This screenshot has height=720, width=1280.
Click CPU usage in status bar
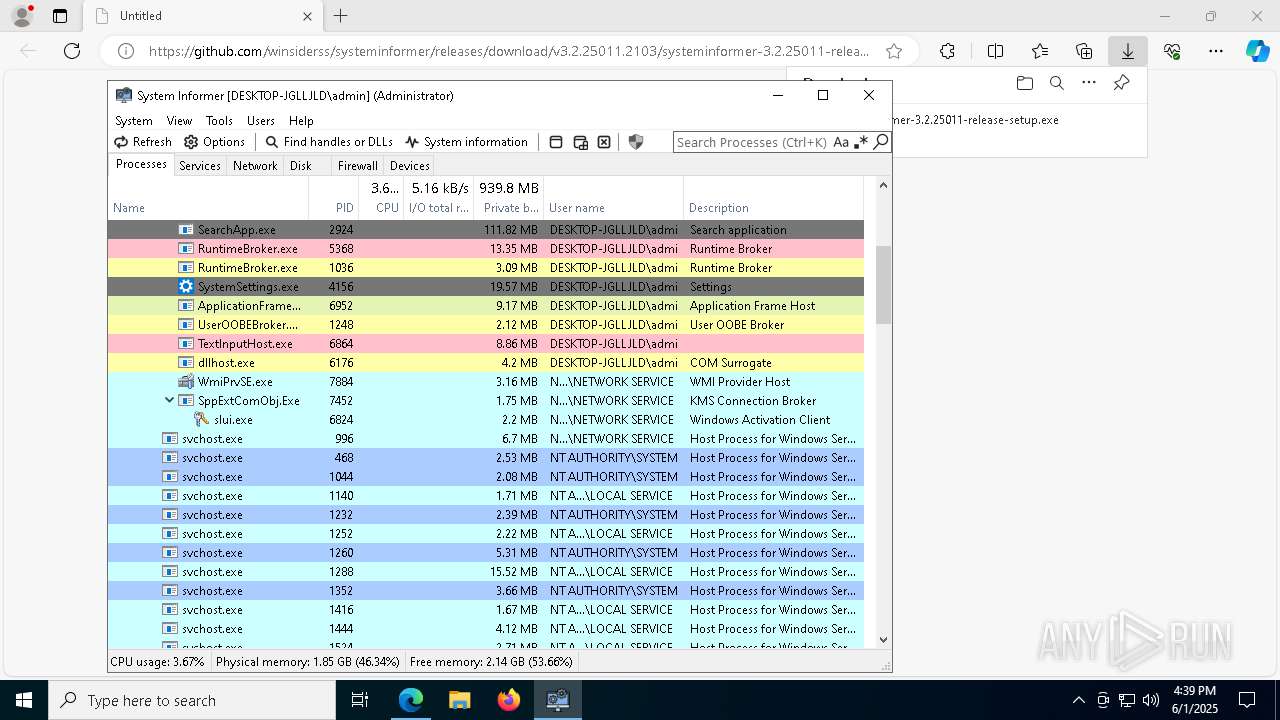tap(157, 662)
